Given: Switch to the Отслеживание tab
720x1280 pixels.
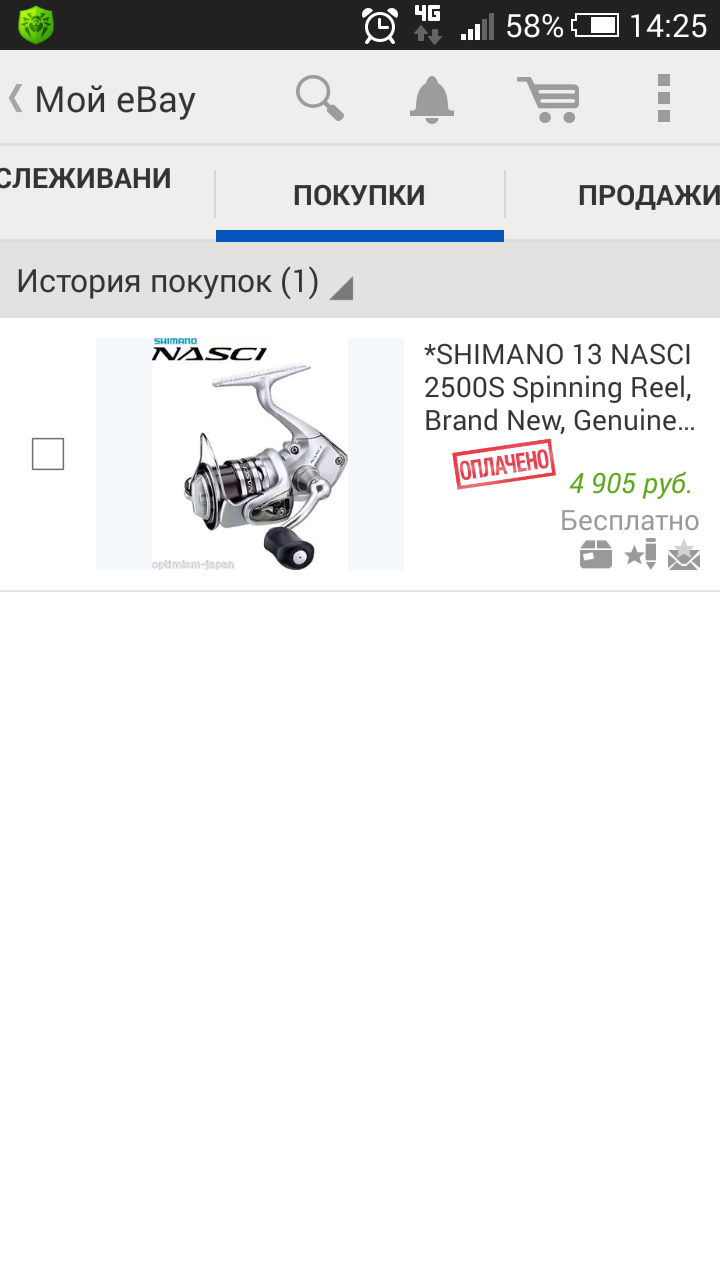Looking at the screenshot, I should (x=86, y=180).
